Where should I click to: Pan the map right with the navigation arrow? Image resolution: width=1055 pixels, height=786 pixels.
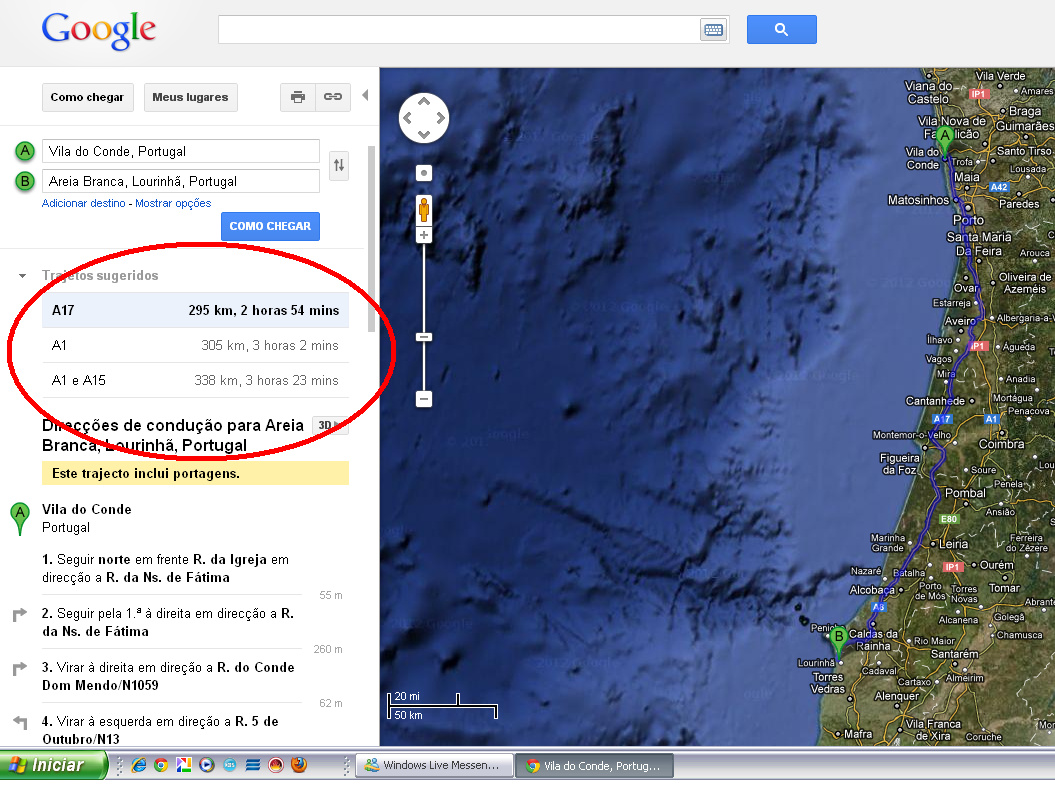click(x=441, y=118)
